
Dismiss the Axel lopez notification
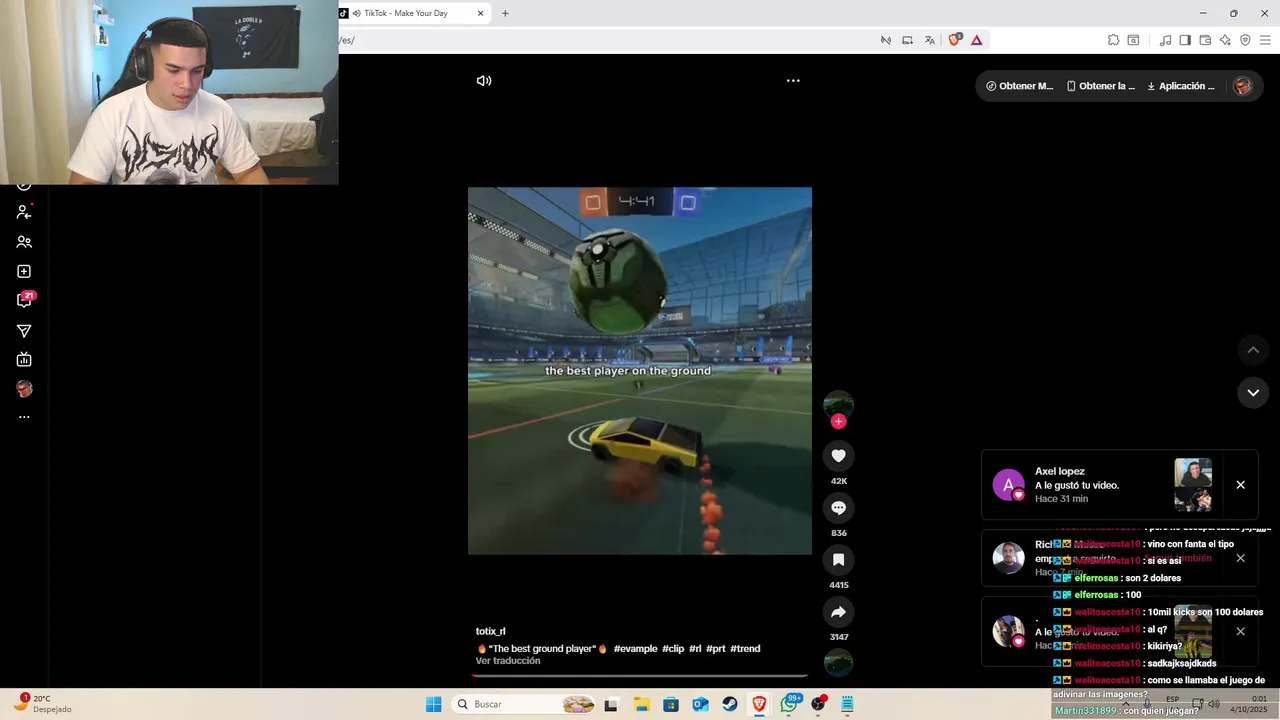point(1240,485)
